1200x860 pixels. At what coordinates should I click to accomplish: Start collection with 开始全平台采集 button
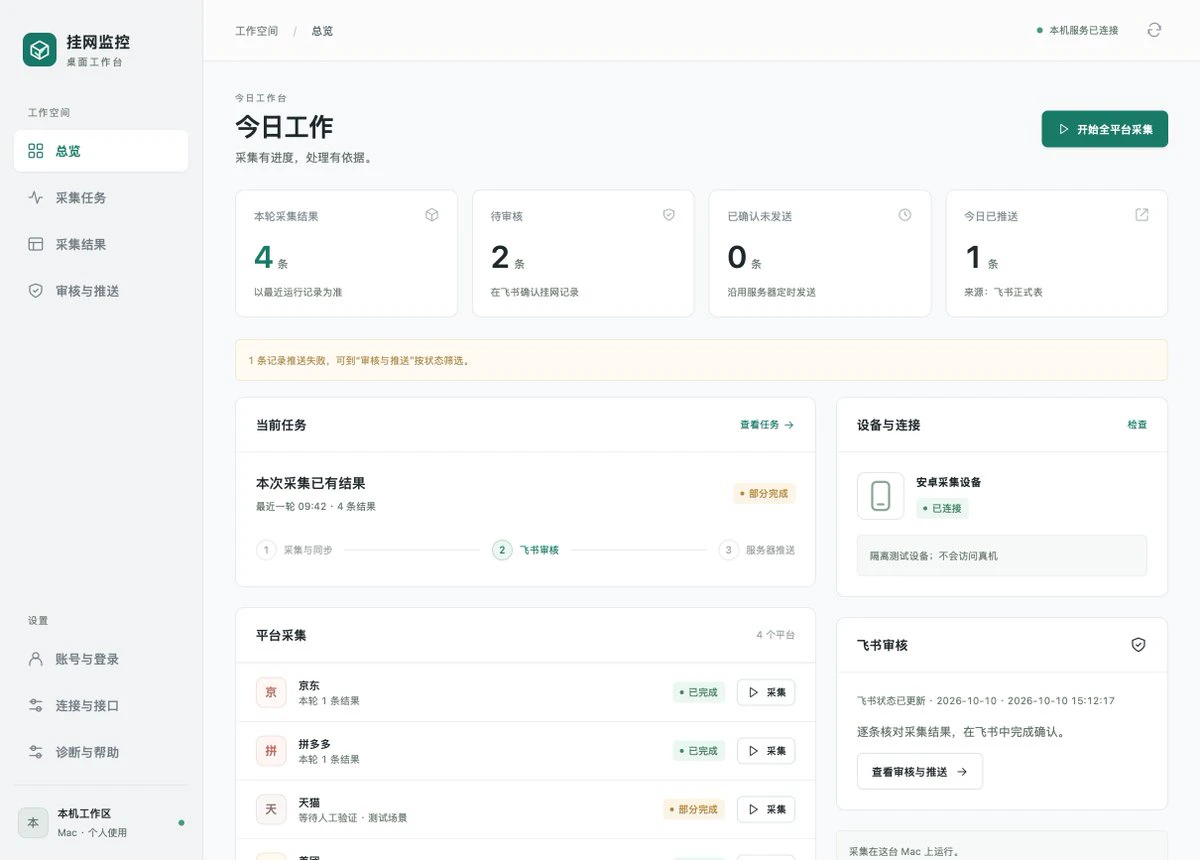1105,129
